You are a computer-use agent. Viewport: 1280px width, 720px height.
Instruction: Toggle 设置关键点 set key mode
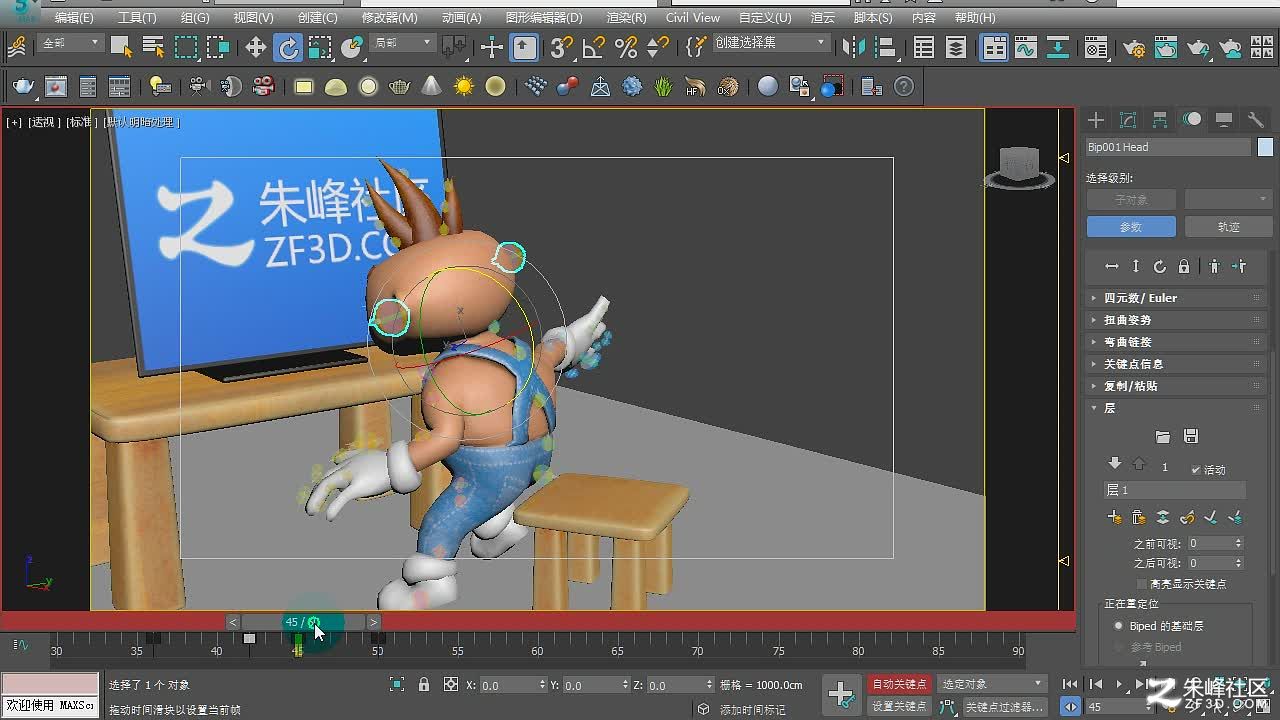(x=899, y=706)
